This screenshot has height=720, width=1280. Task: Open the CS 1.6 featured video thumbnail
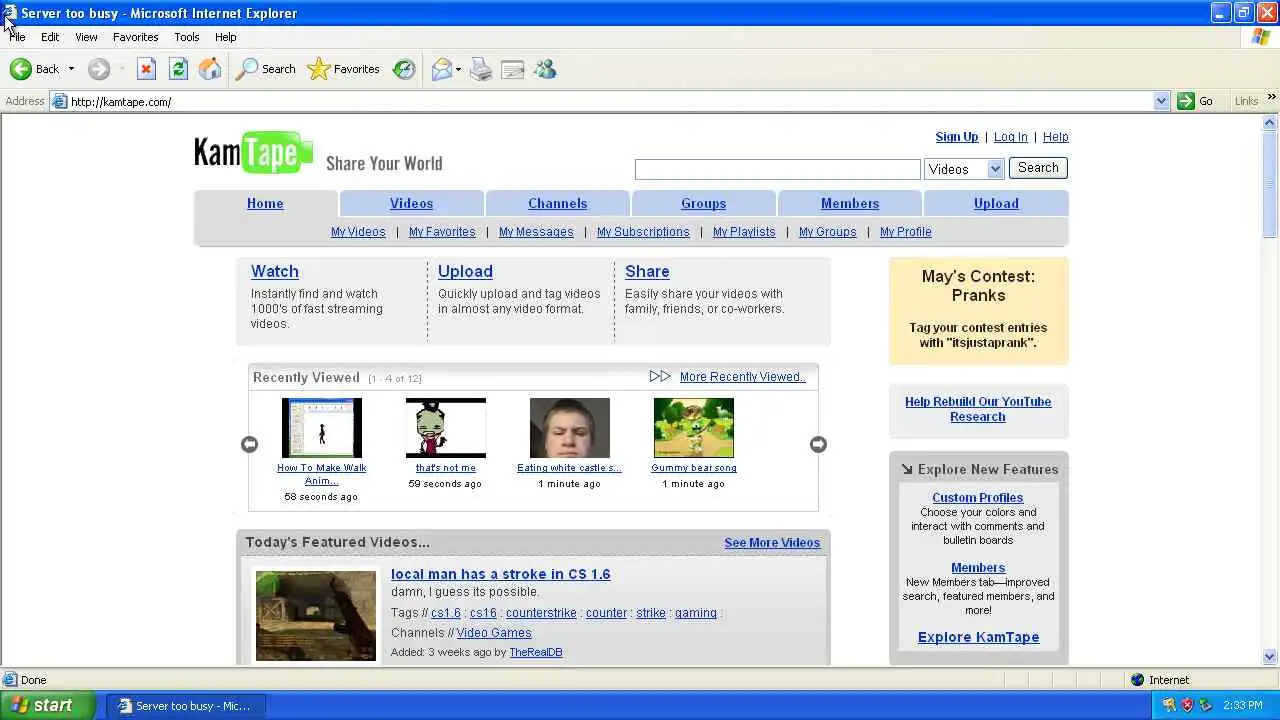pyautogui.click(x=316, y=616)
